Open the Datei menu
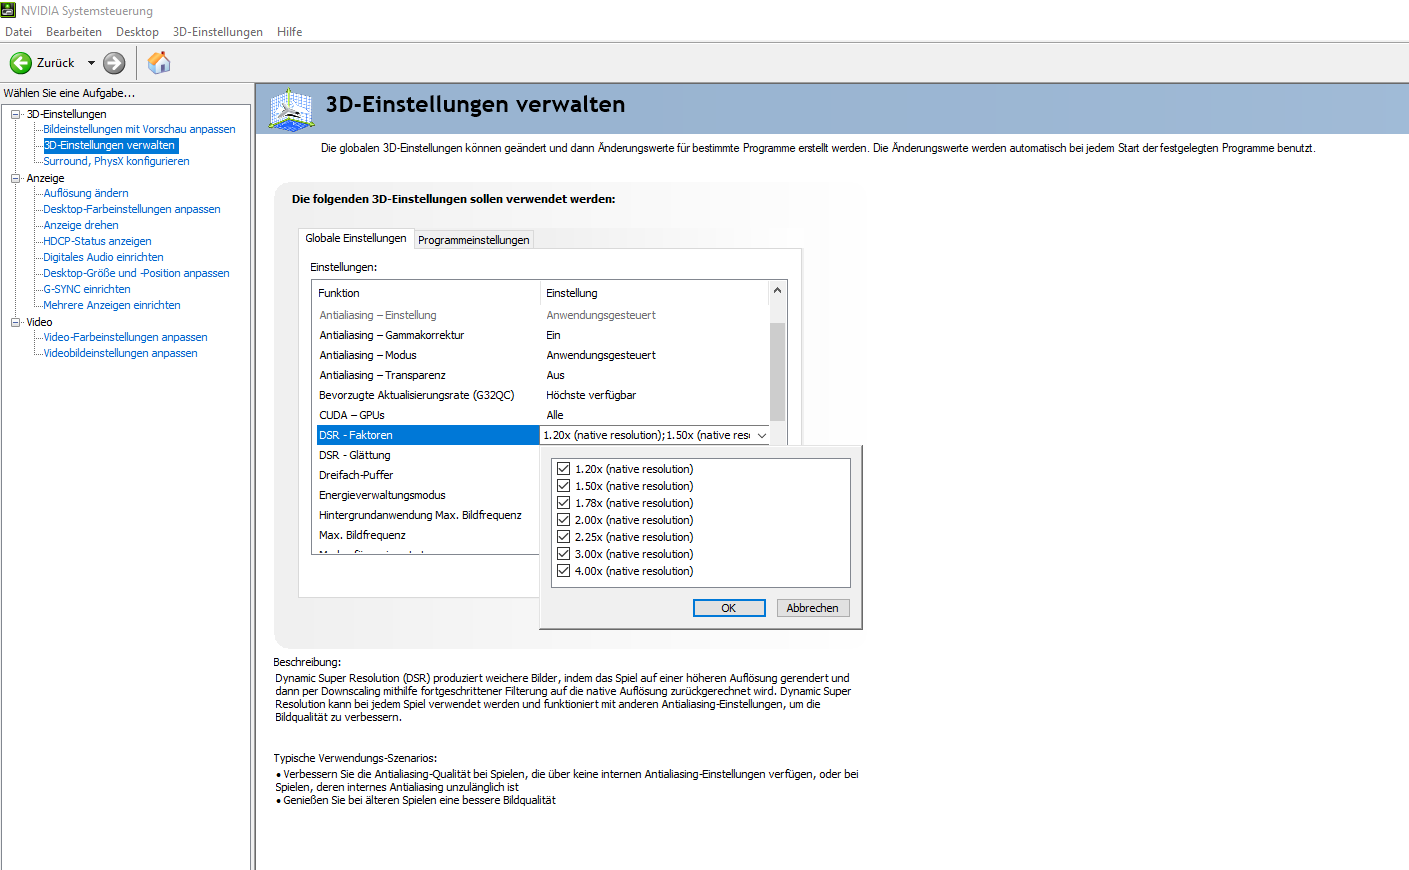Viewport: 1409px width, 870px height. click(18, 32)
